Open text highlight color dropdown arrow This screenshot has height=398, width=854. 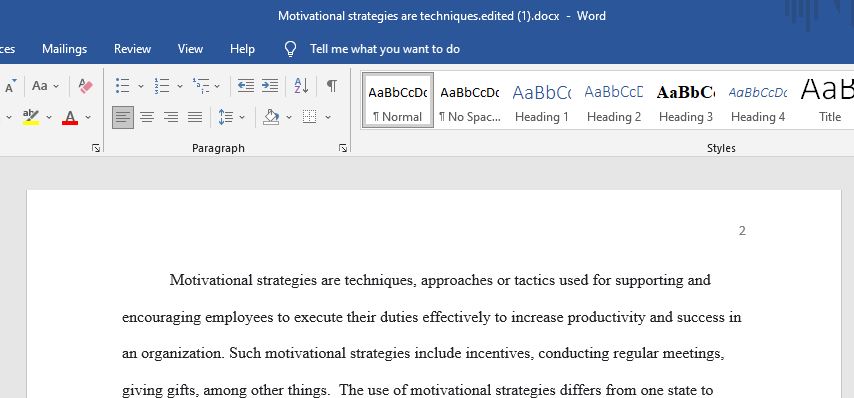point(49,117)
